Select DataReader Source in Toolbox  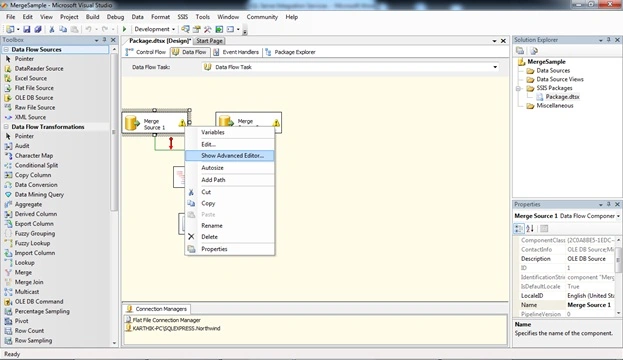click(x=39, y=68)
